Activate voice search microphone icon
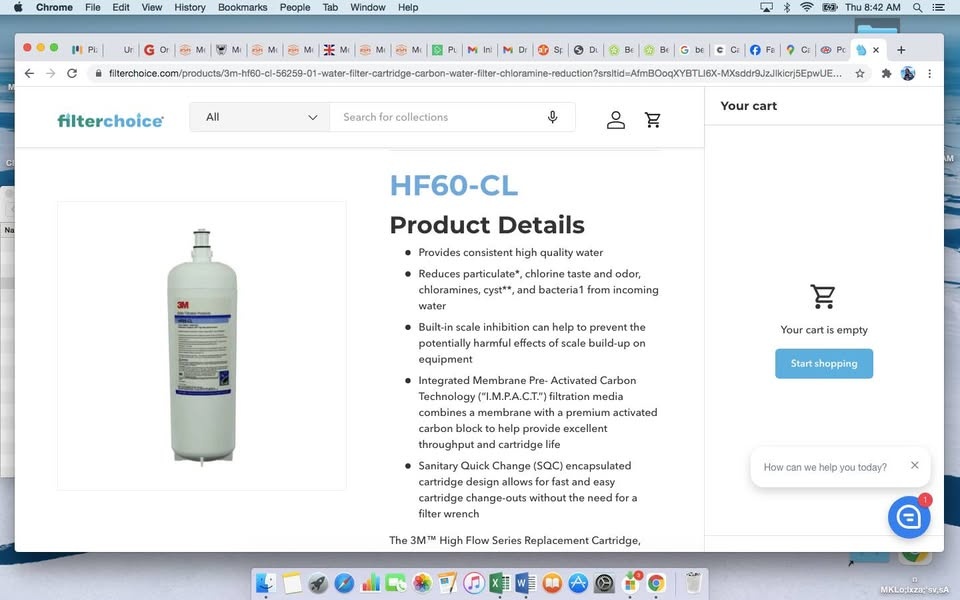 coord(552,117)
